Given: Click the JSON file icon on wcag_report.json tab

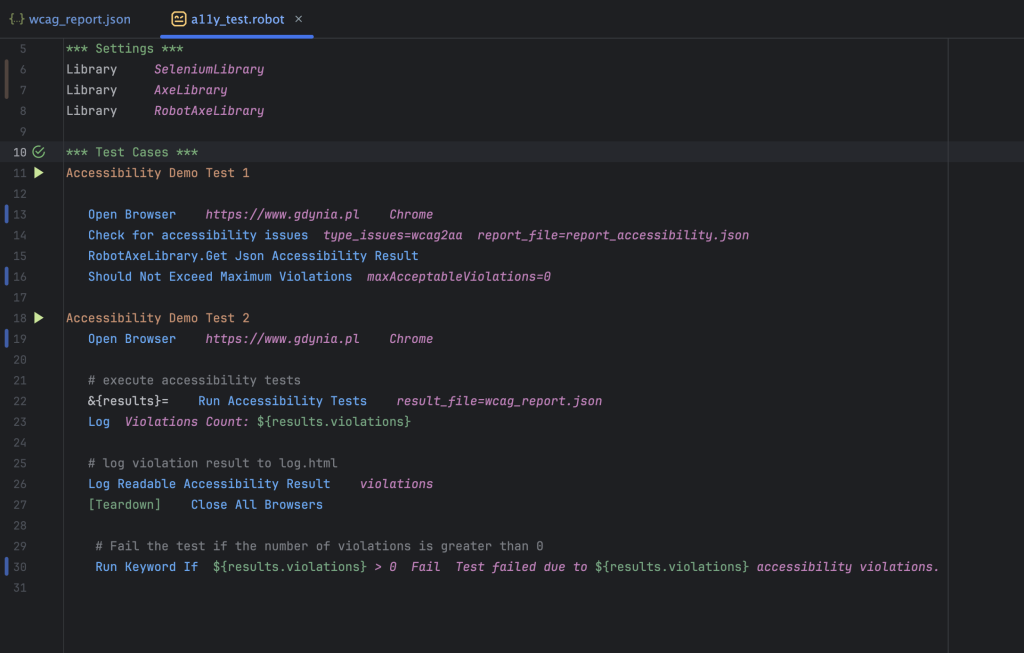Looking at the screenshot, I should pos(16,19).
